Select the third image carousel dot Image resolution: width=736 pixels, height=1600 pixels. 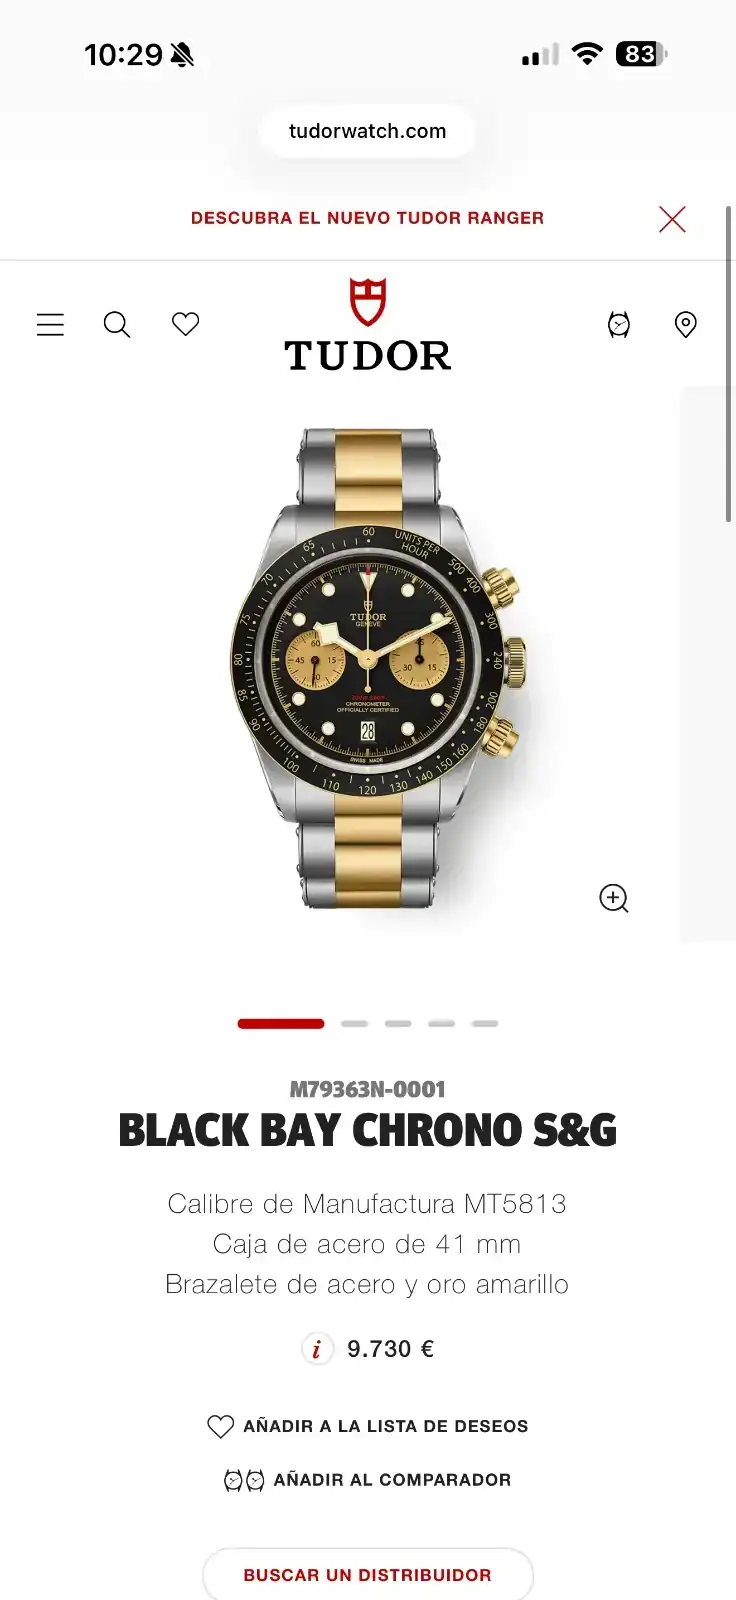pos(398,1024)
